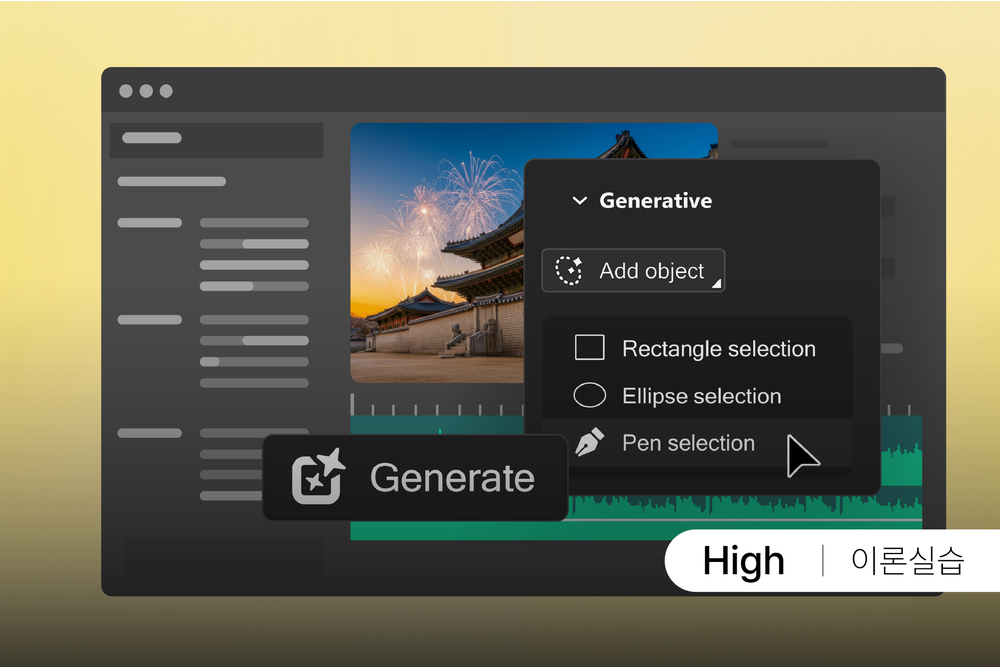Click the leftmost window control dot
Image resolution: width=1000 pixels, height=667 pixels.
tap(126, 91)
